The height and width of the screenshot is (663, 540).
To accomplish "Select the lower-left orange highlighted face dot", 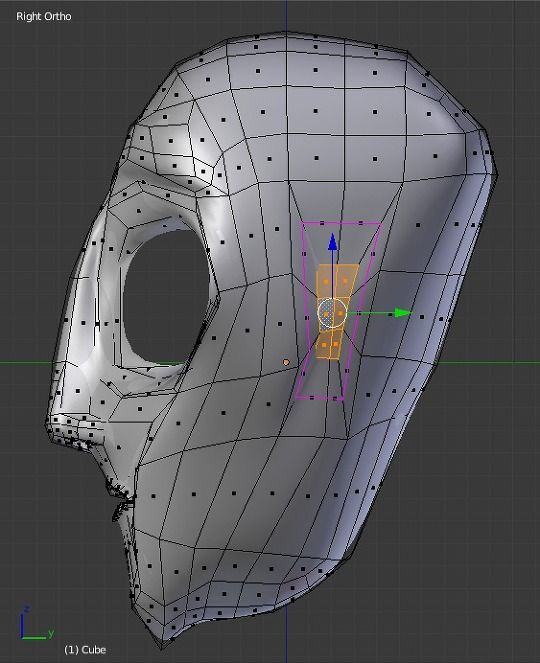I will [x=325, y=345].
